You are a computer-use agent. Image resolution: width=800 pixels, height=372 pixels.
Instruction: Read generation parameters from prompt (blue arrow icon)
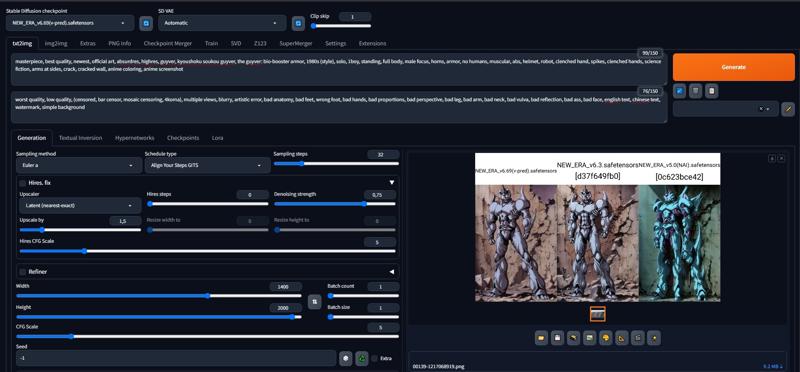click(x=679, y=91)
